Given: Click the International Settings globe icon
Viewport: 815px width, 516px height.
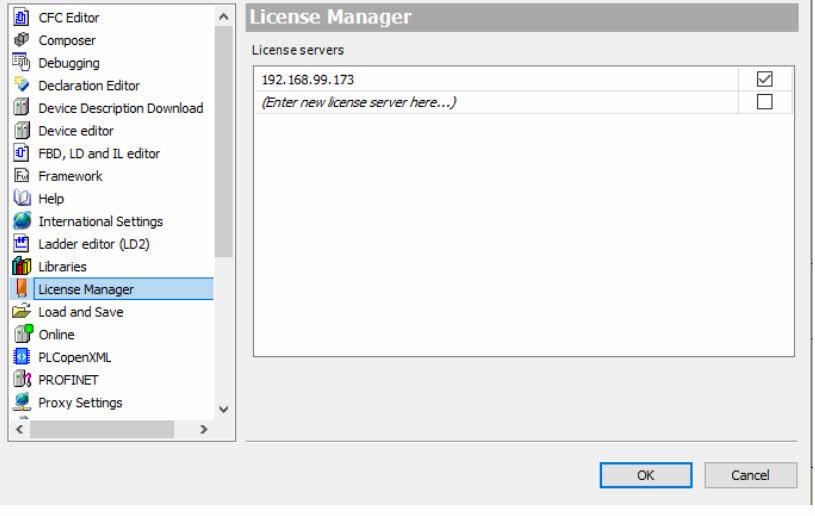Looking at the screenshot, I should point(21,221).
